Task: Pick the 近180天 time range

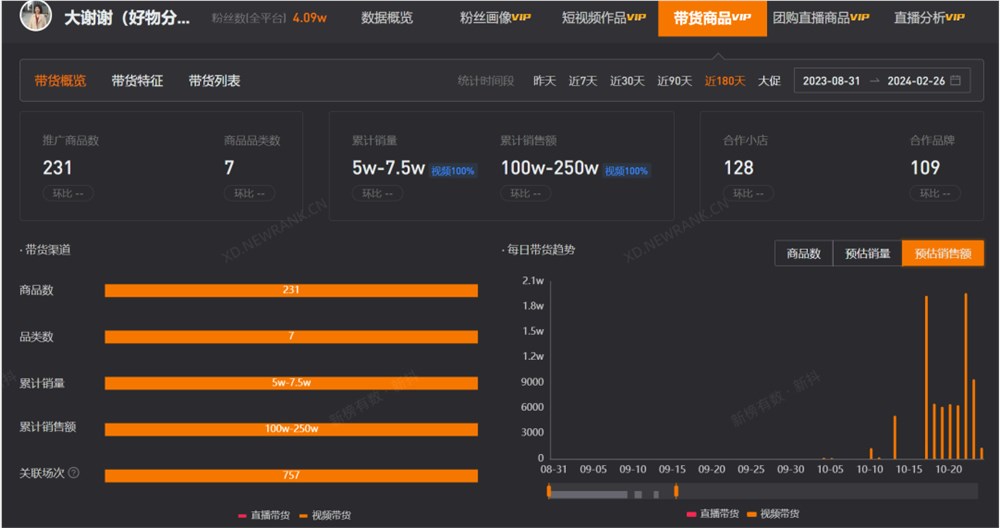Action: point(725,81)
